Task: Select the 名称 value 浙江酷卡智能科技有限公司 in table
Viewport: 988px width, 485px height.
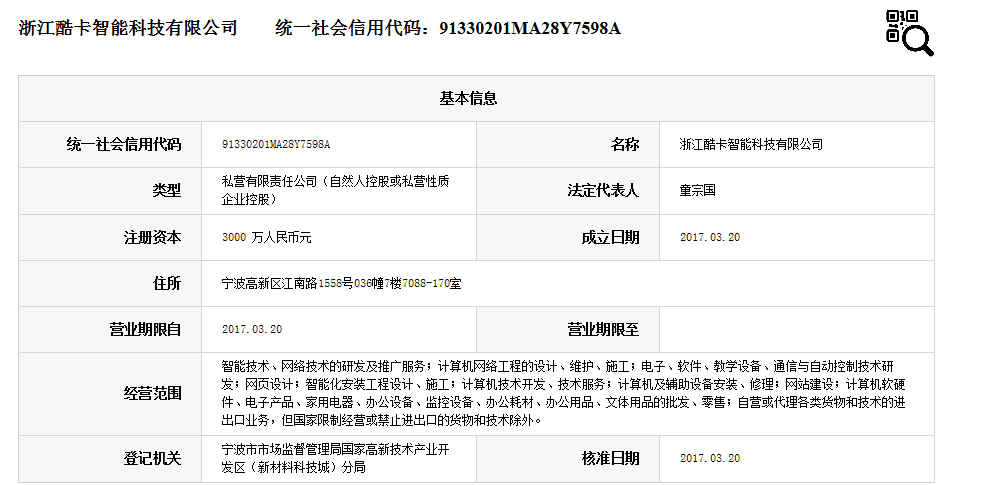Action: click(x=751, y=144)
